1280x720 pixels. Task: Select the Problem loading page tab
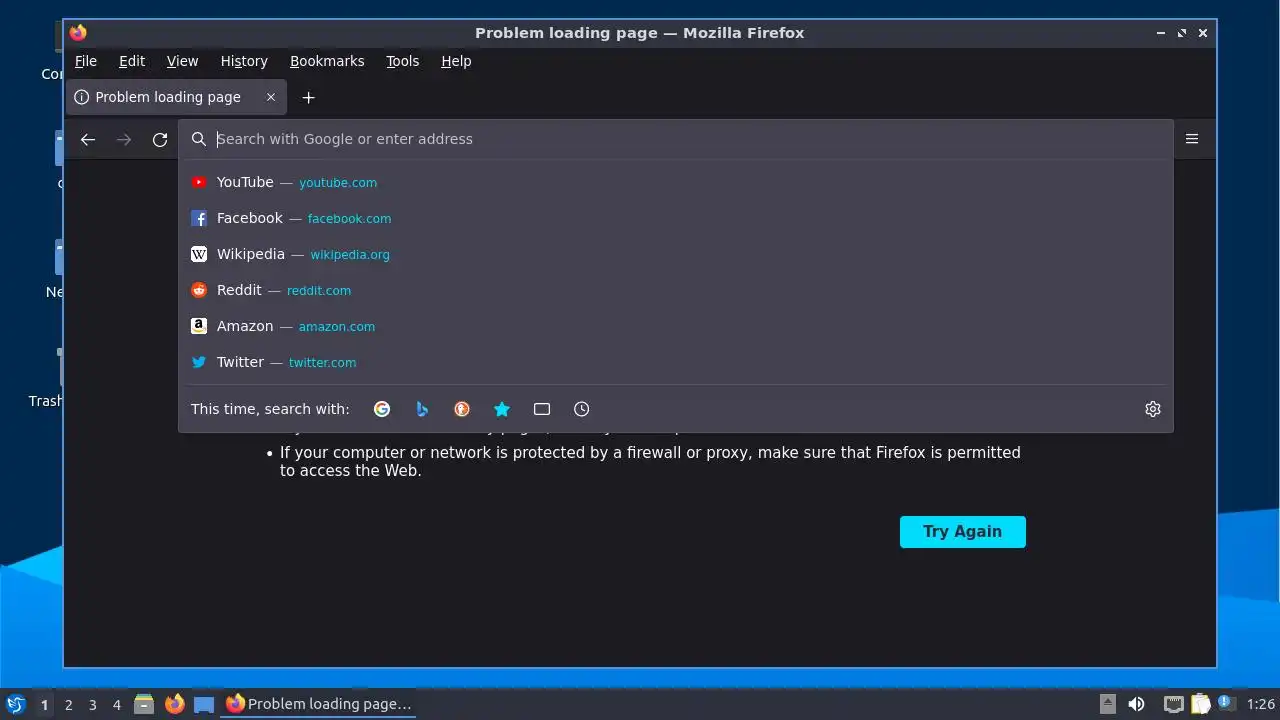(x=176, y=97)
